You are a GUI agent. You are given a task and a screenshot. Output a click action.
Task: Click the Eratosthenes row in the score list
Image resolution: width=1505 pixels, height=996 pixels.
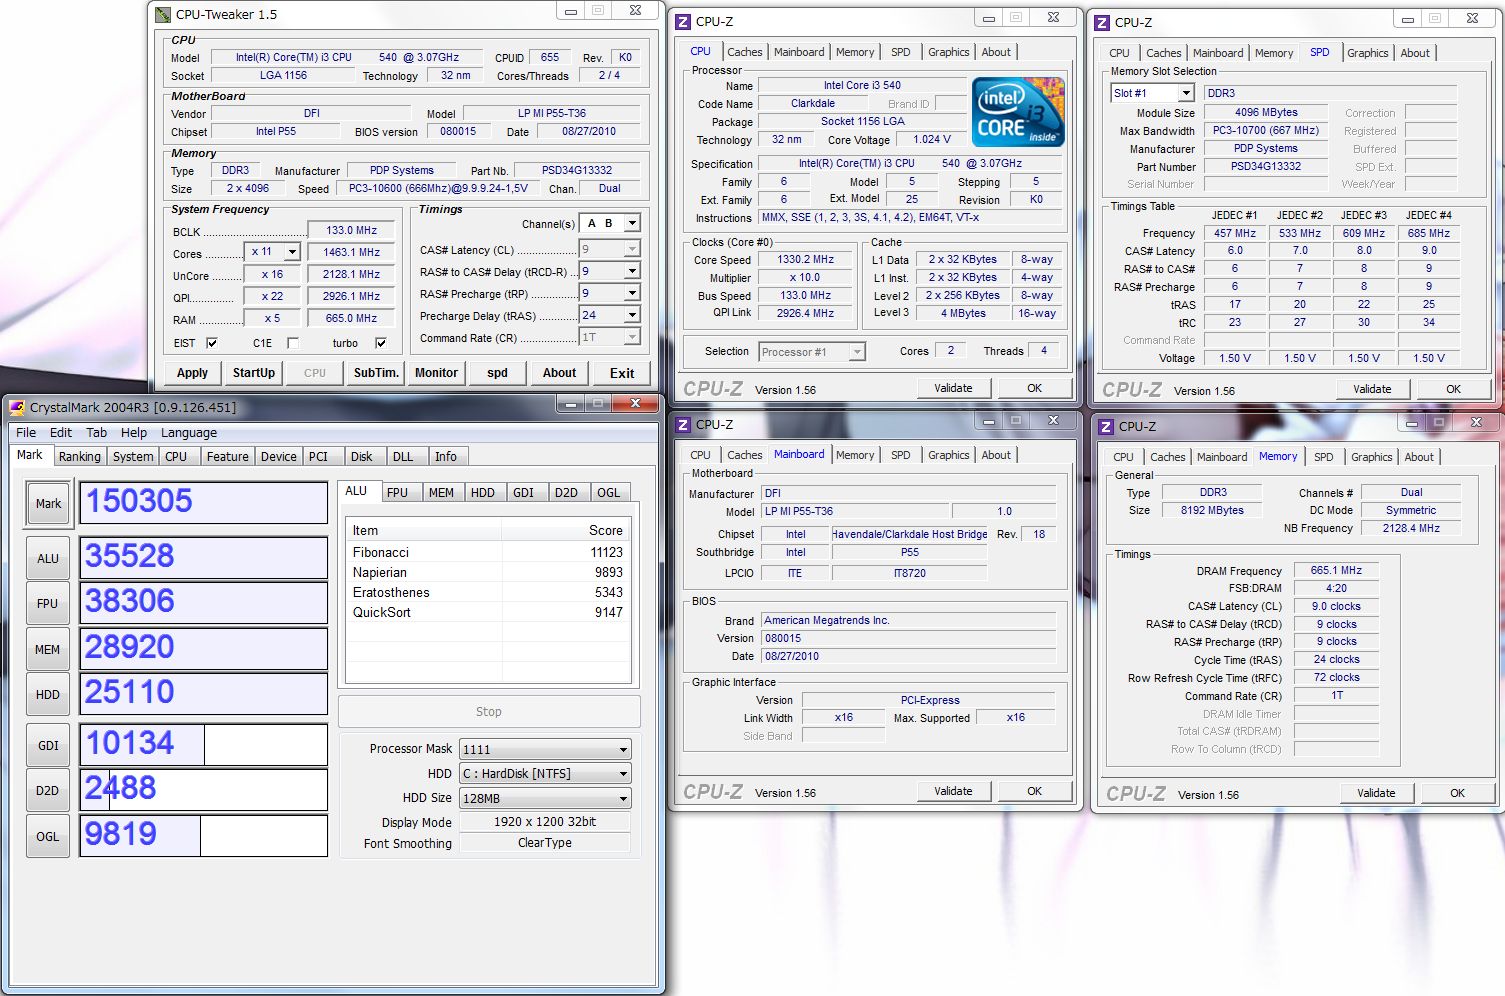point(488,592)
